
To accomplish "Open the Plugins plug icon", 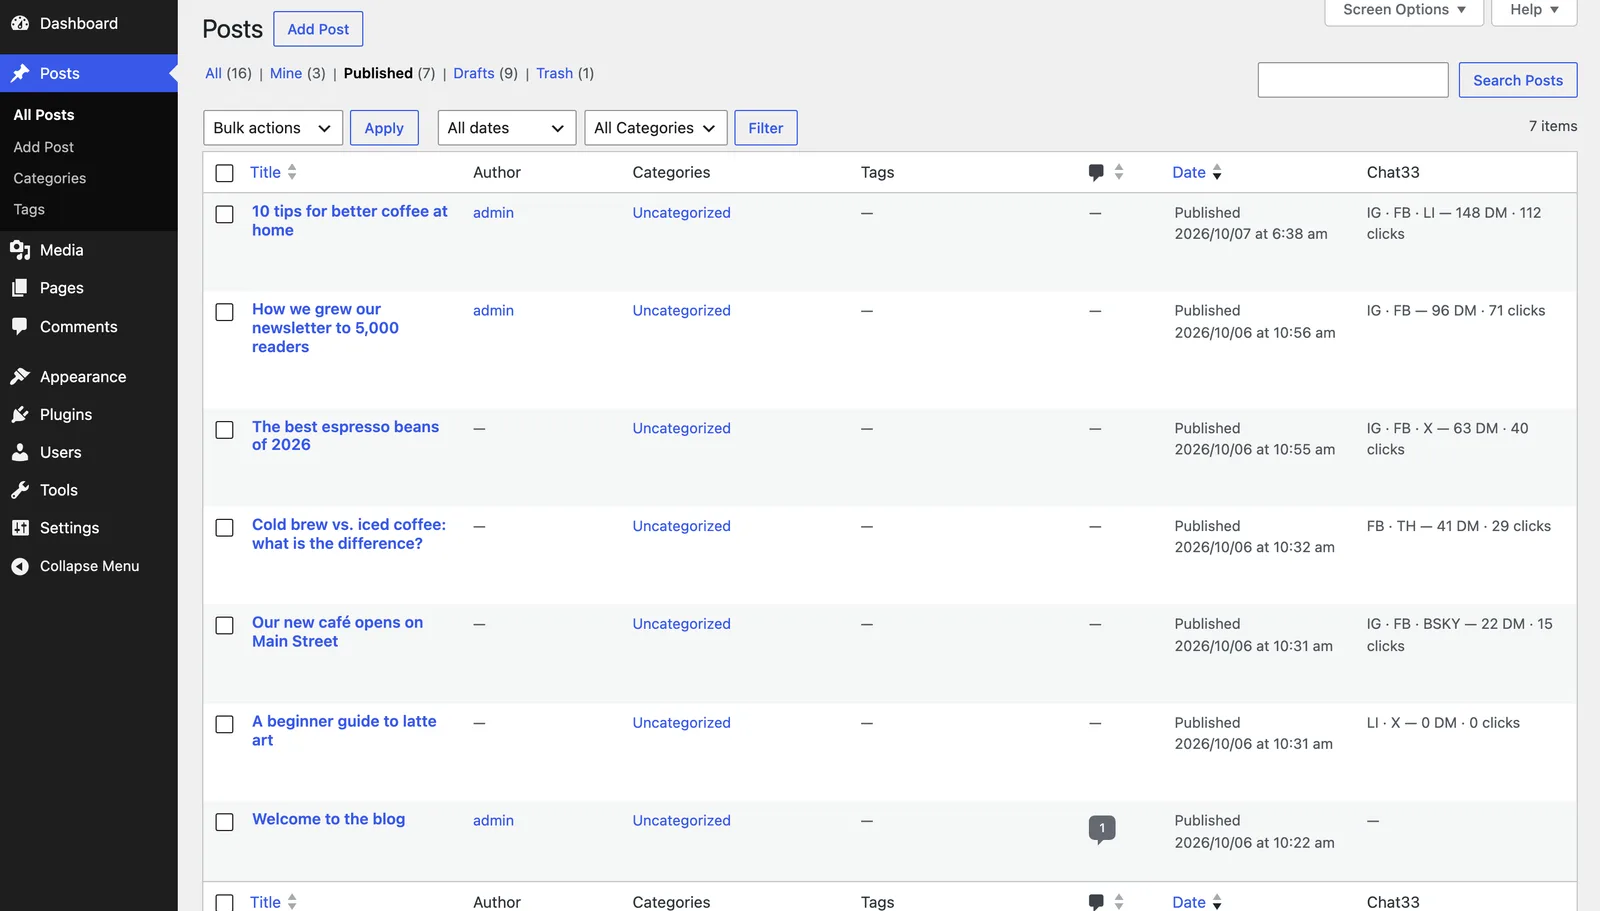I will click(x=20, y=414).
